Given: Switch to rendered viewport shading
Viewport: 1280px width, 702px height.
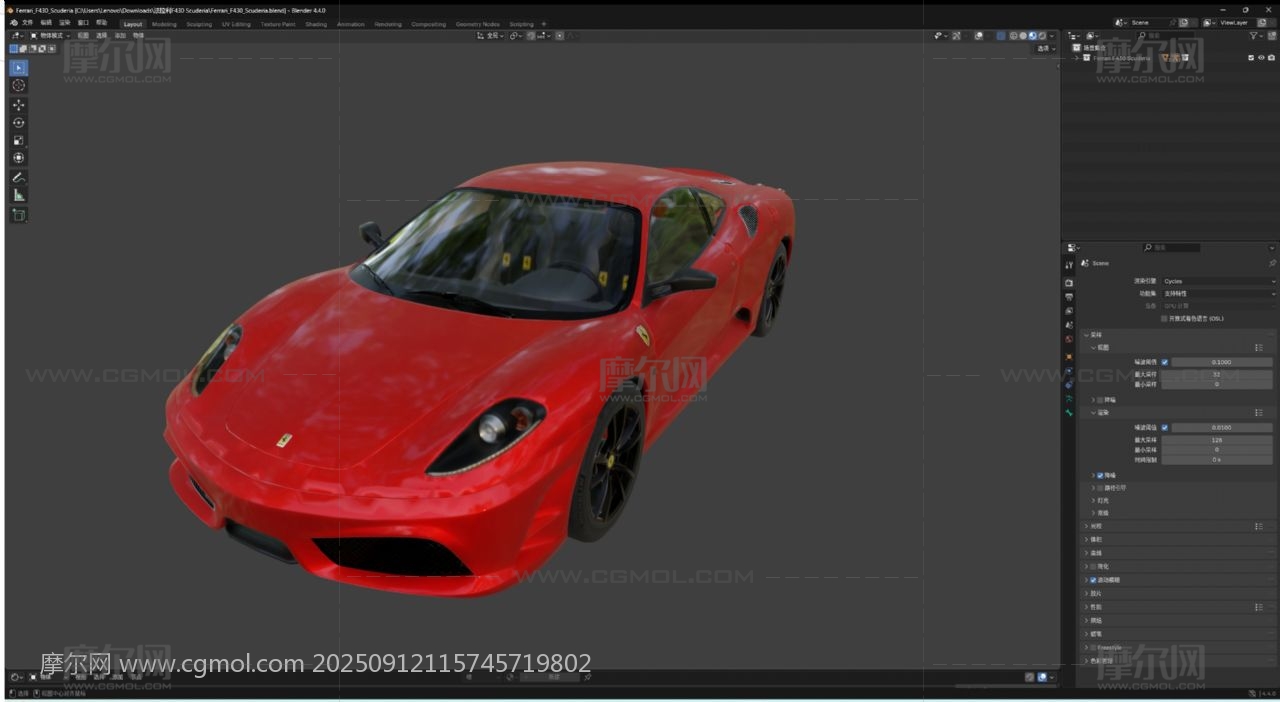Looking at the screenshot, I should point(1042,36).
